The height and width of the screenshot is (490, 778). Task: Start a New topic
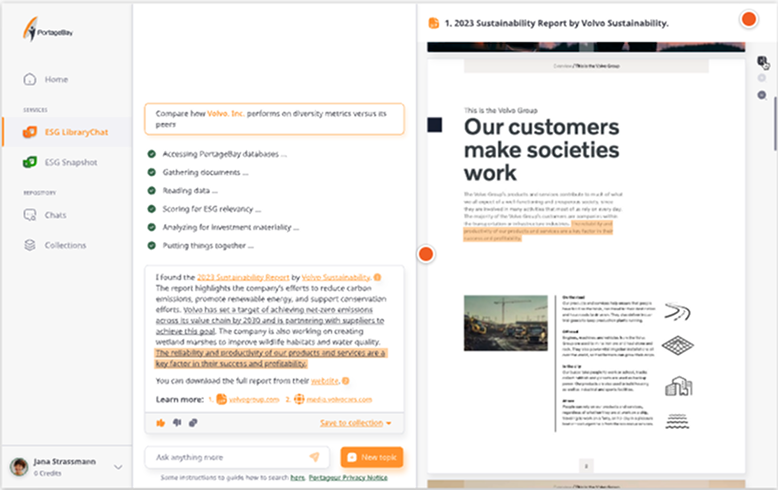tap(372, 457)
